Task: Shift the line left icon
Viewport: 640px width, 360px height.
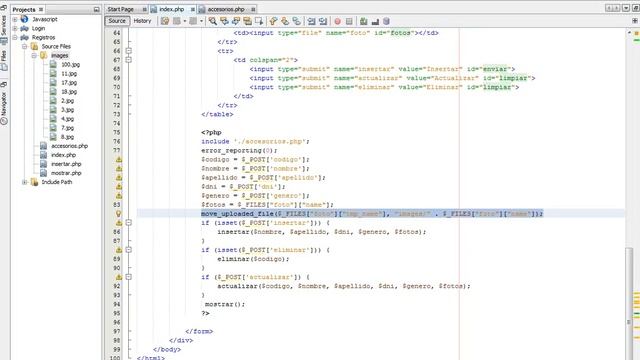Action: [311, 21]
